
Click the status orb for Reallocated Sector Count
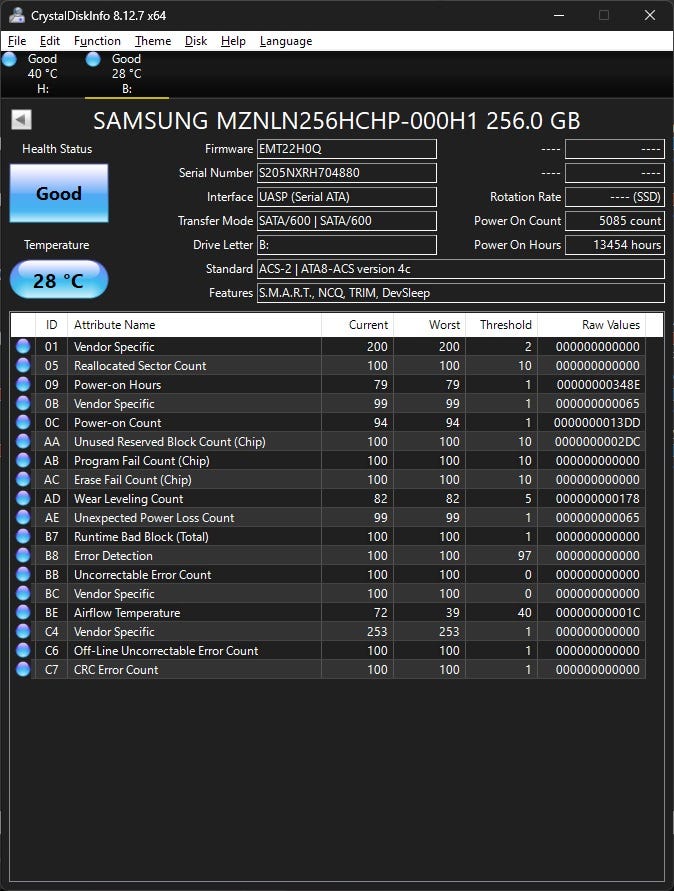(x=23, y=365)
